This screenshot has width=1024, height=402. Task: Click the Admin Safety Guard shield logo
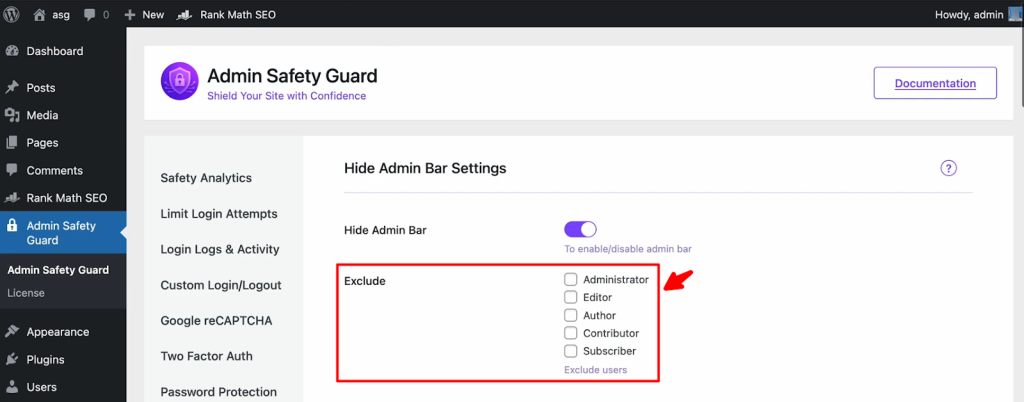coord(179,83)
